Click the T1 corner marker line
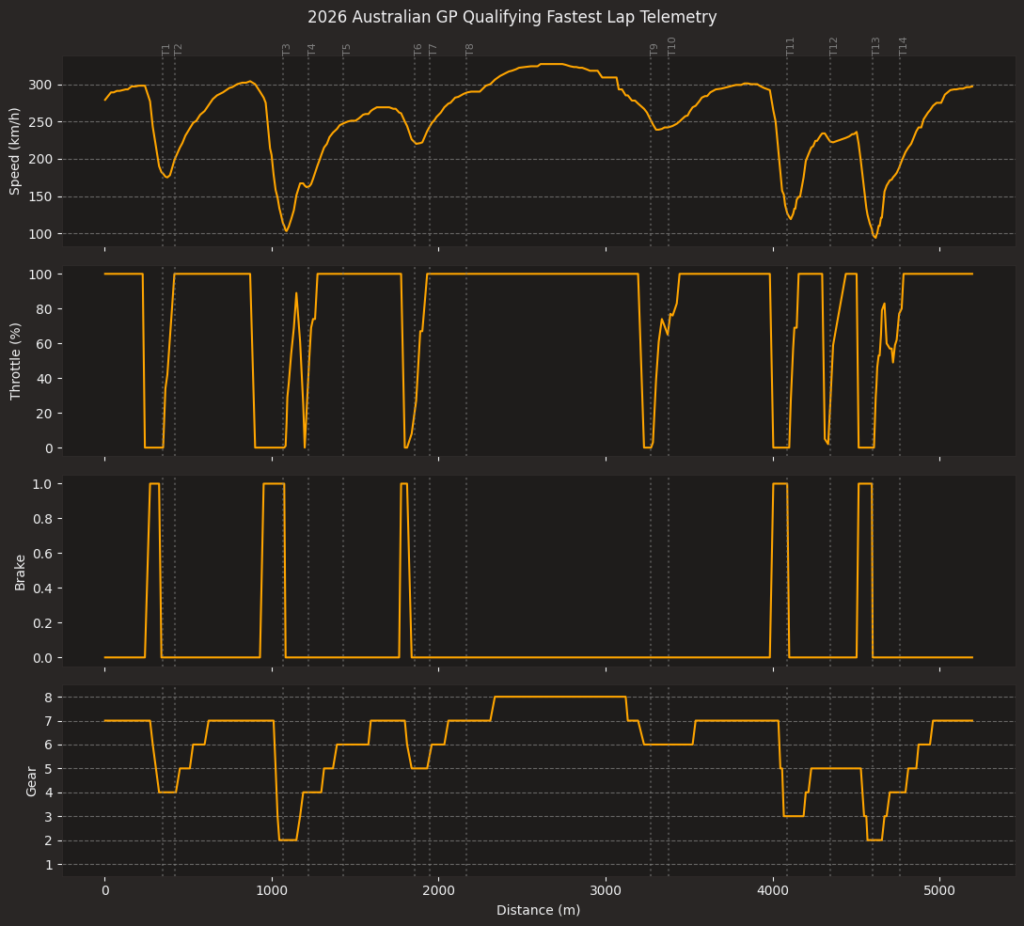 pyautogui.click(x=165, y=150)
